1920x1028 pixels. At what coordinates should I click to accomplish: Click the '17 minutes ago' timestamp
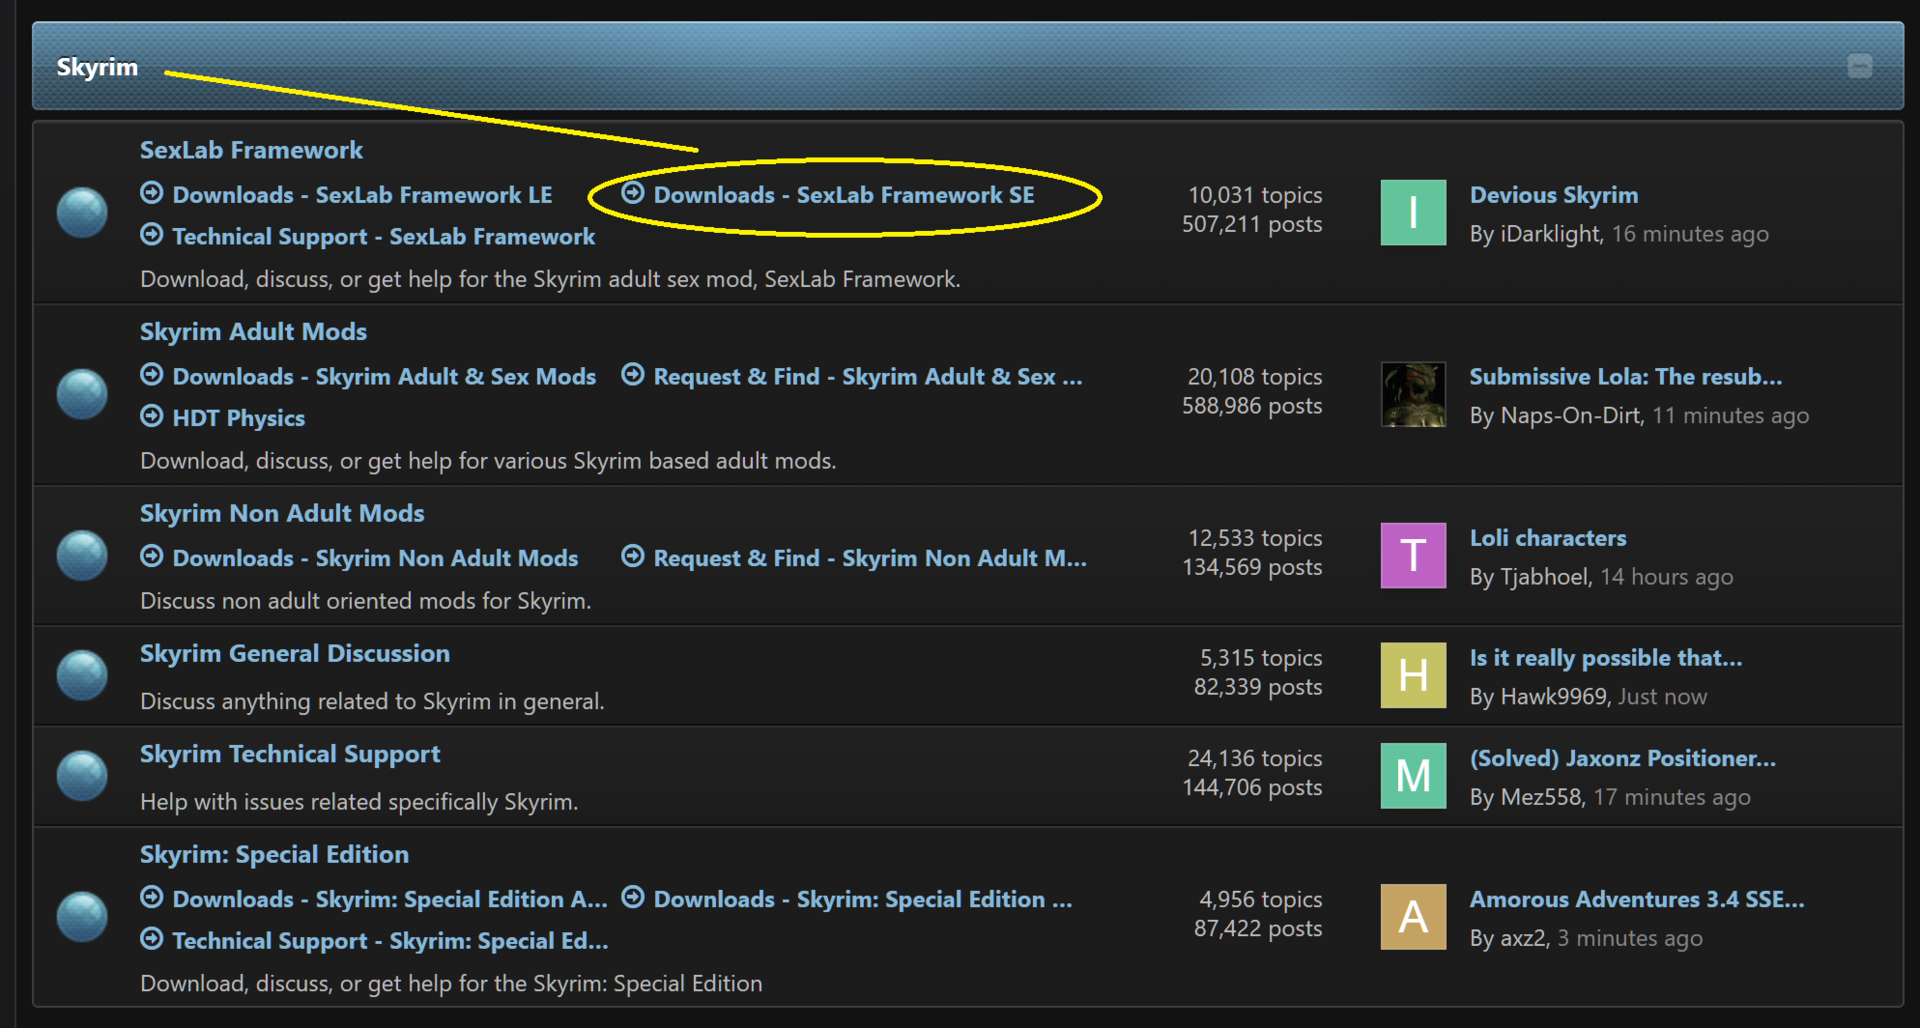pyautogui.click(x=1672, y=798)
